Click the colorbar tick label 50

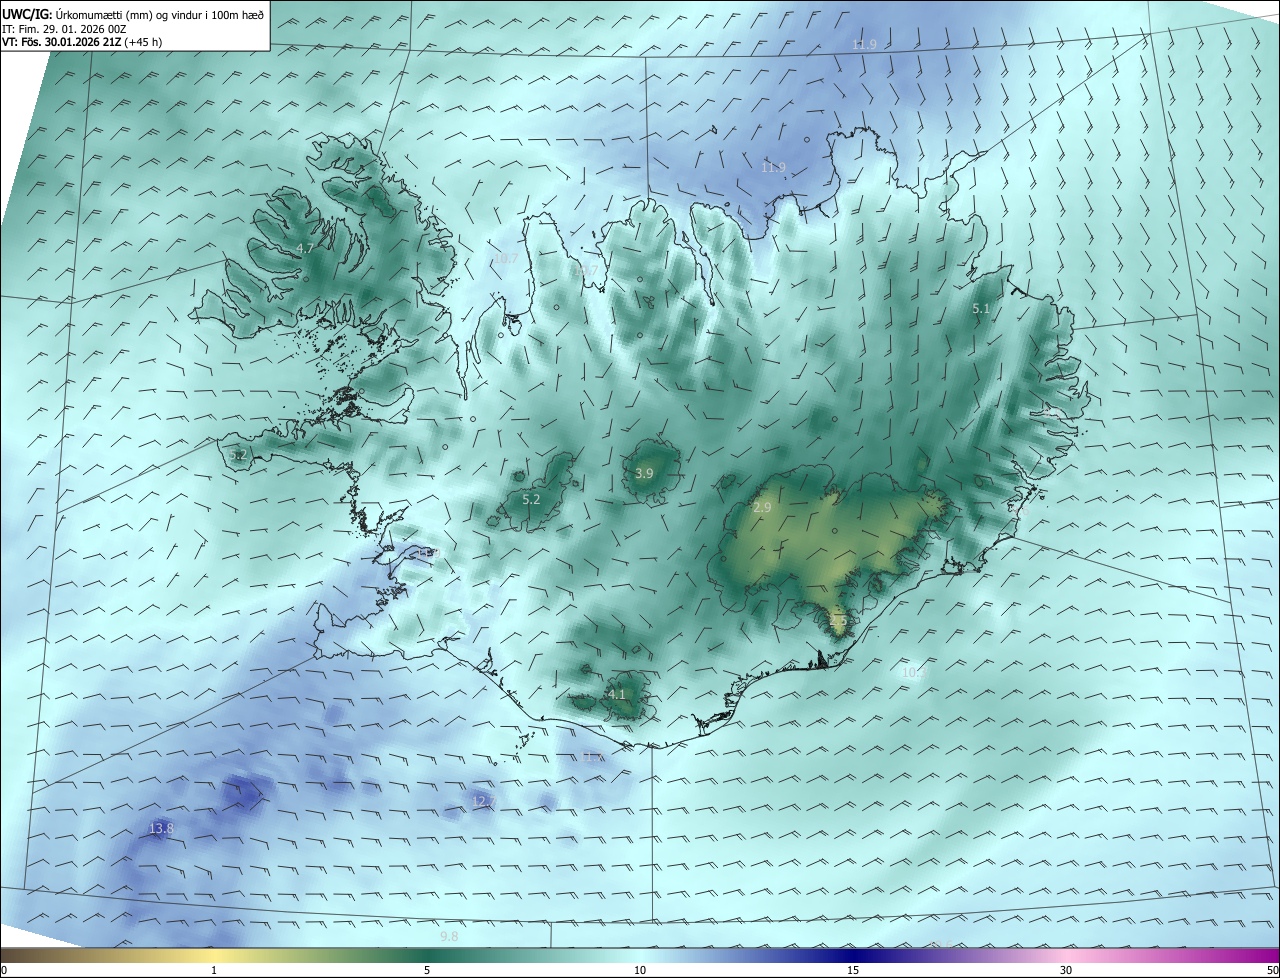point(1272,971)
